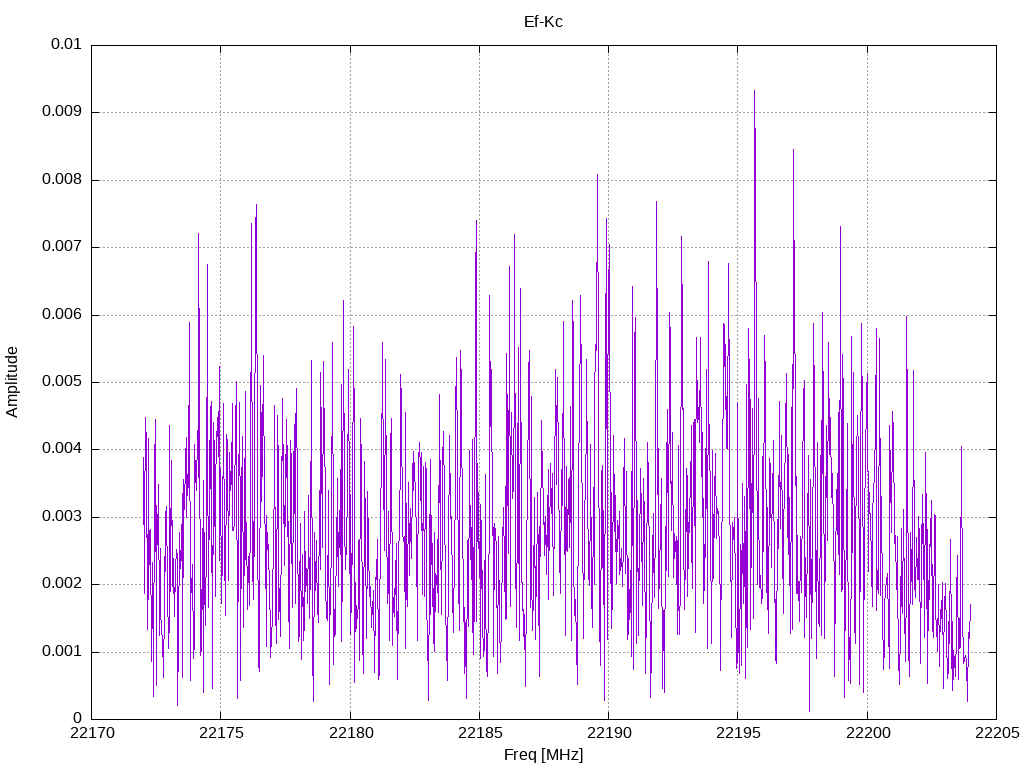1024x768 pixels.
Task: Click the x-axis tick label 22195
Action: 739,733
